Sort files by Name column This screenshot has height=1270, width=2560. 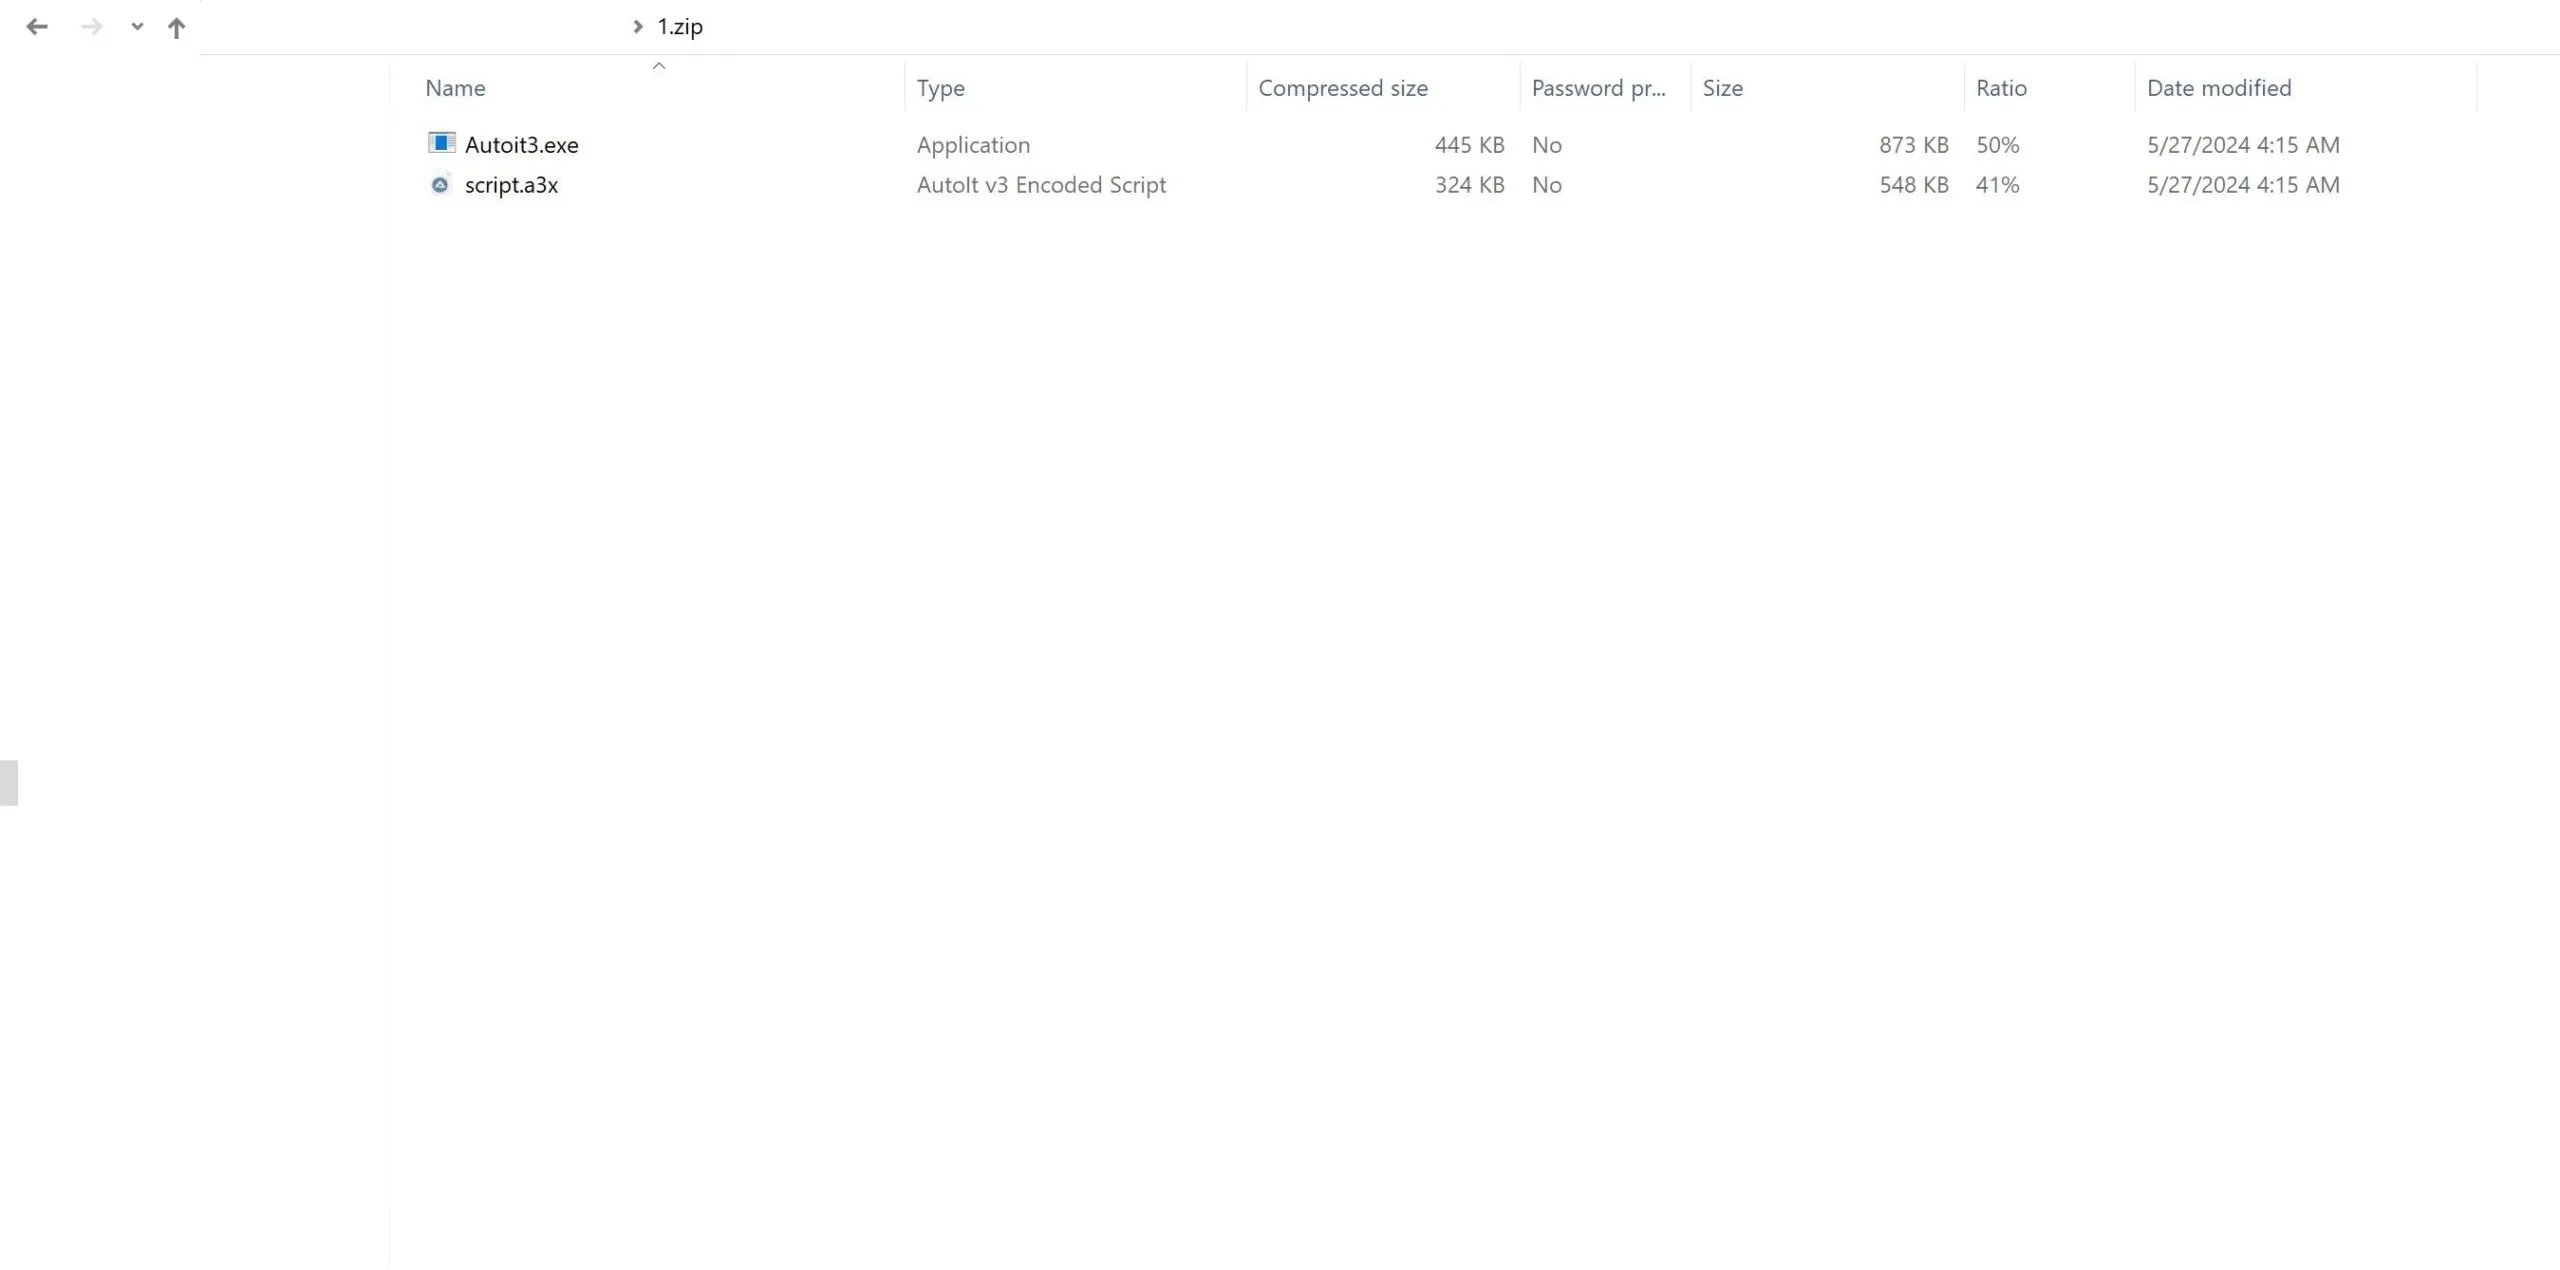(x=455, y=88)
